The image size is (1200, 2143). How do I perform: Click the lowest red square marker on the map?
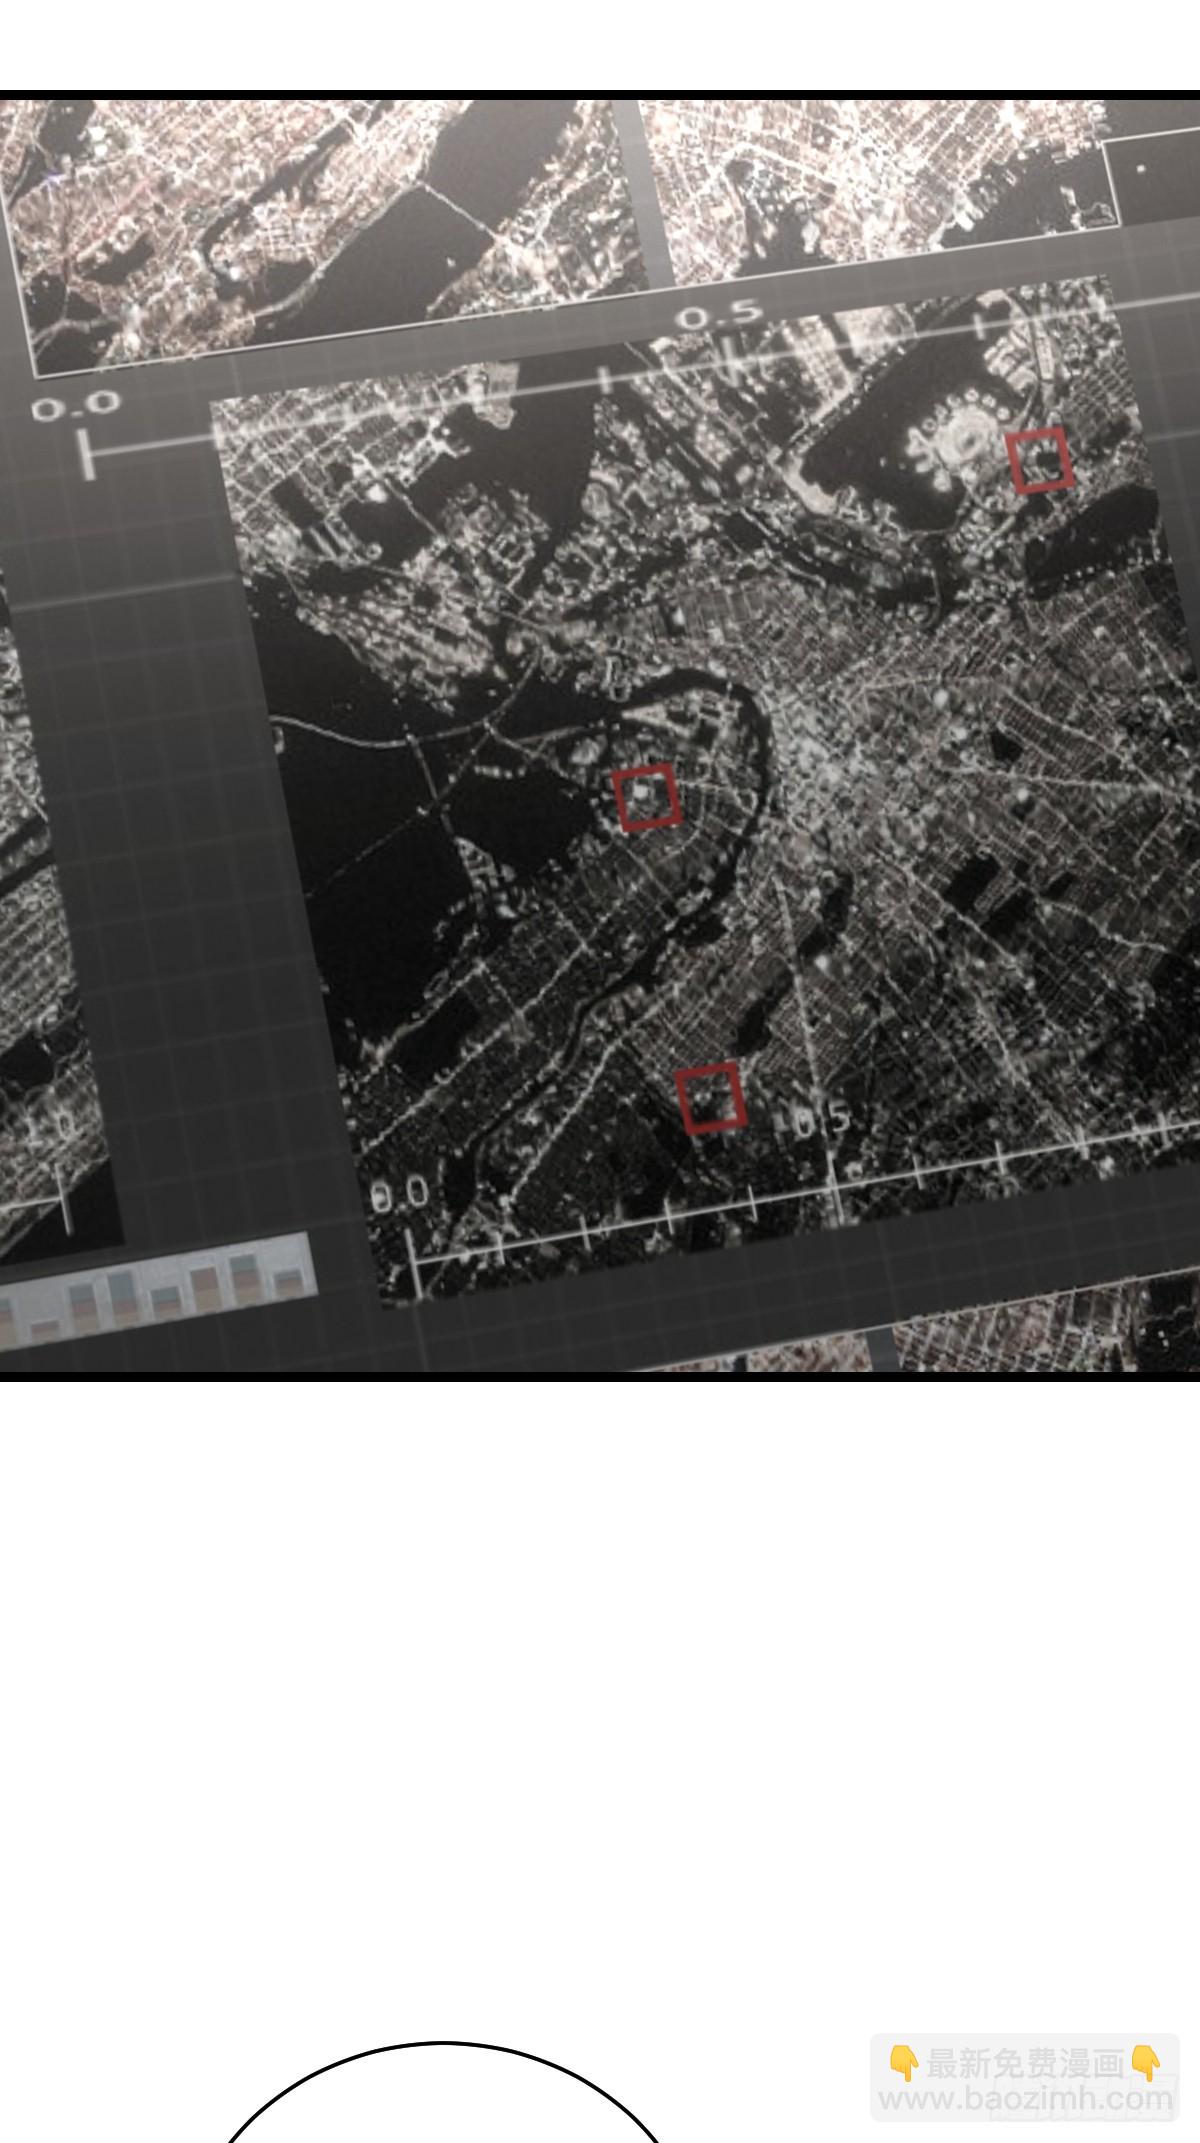point(711,1097)
